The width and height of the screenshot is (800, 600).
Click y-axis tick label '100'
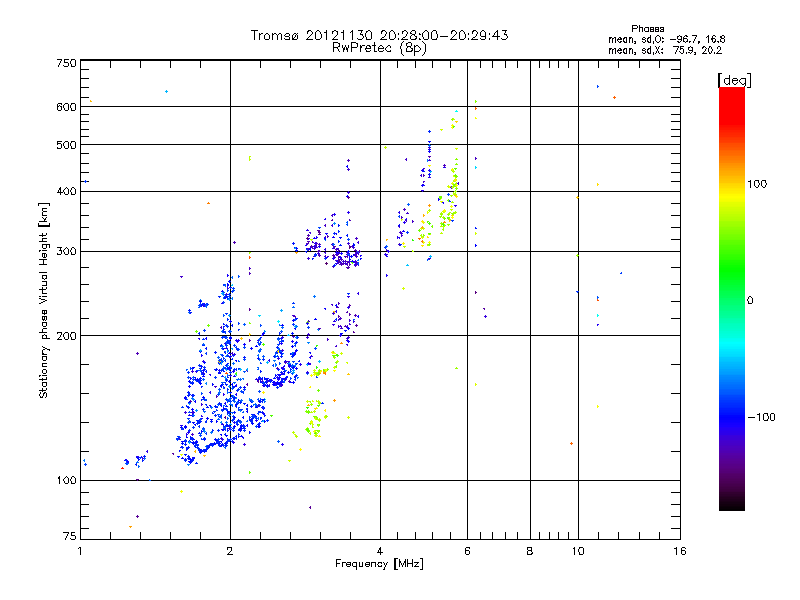tap(66, 480)
